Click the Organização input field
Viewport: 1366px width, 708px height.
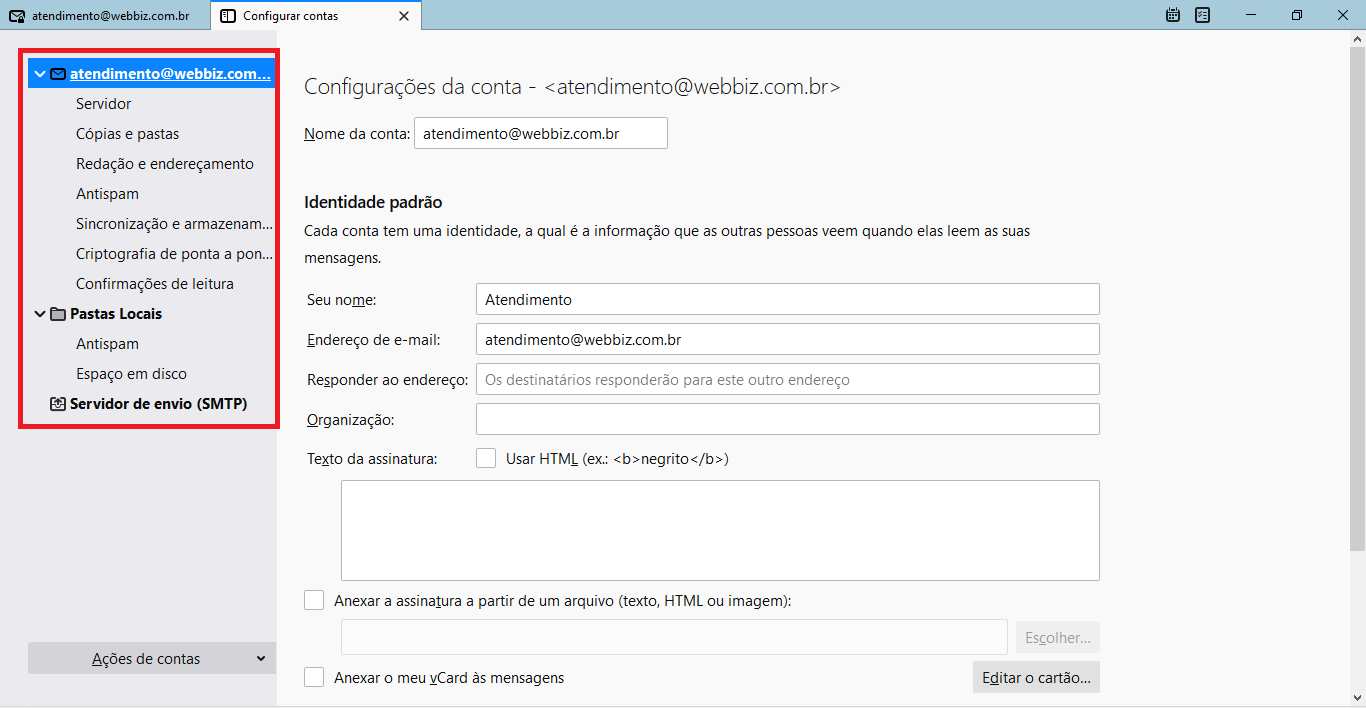tap(787, 419)
